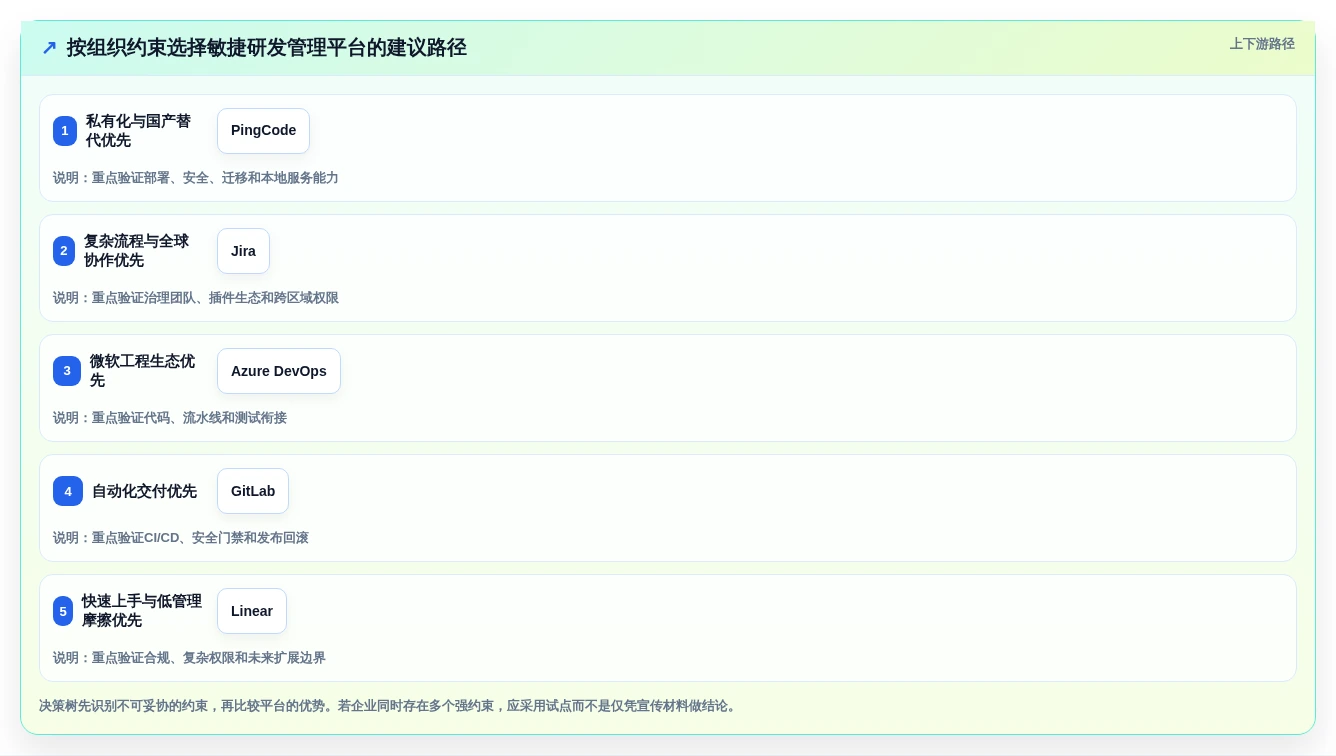The height and width of the screenshot is (756, 1336).
Task: Click step number 5 badge
Action: click(63, 611)
